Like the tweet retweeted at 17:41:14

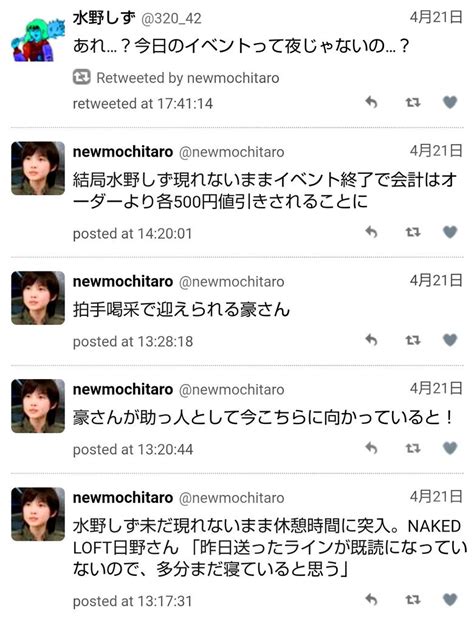coord(450,102)
